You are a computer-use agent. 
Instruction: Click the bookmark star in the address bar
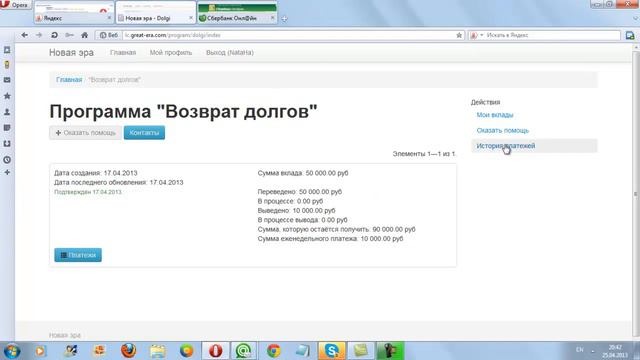[x=459, y=36]
